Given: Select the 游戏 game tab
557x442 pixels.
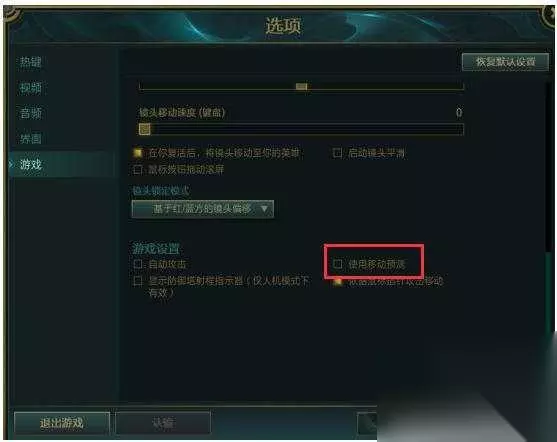Looking at the screenshot, I should (x=31, y=165).
